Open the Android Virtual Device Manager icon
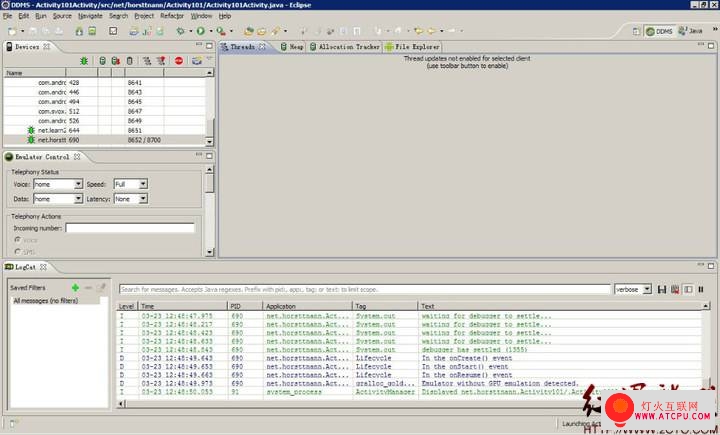 pos(92,31)
